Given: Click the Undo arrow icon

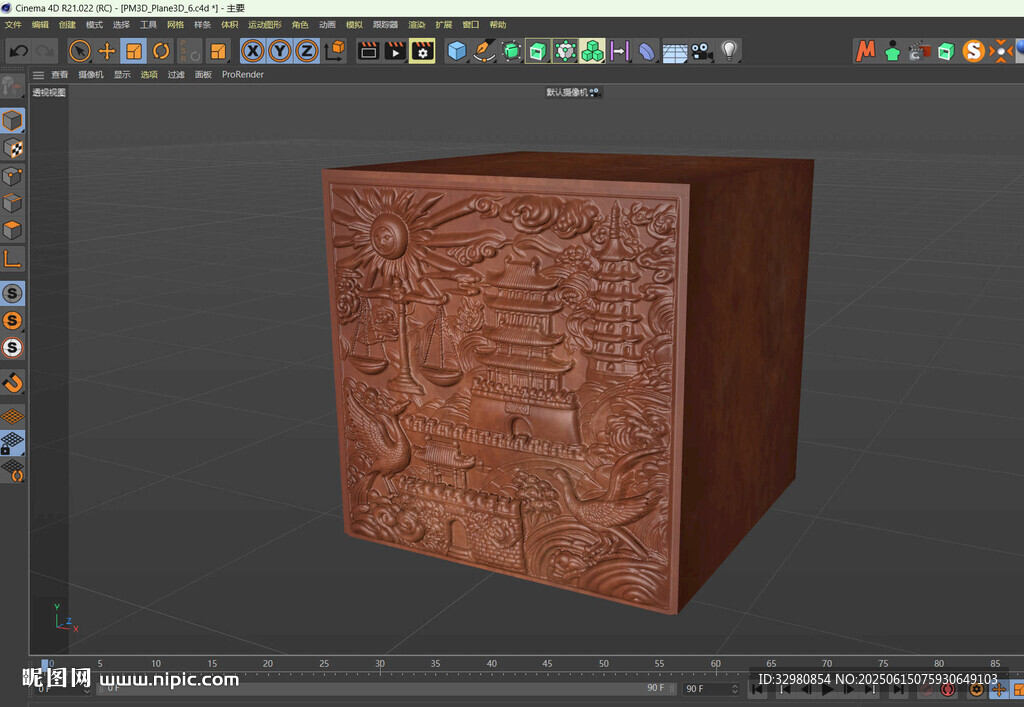Looking at the screenshot, I should point(18,51).
